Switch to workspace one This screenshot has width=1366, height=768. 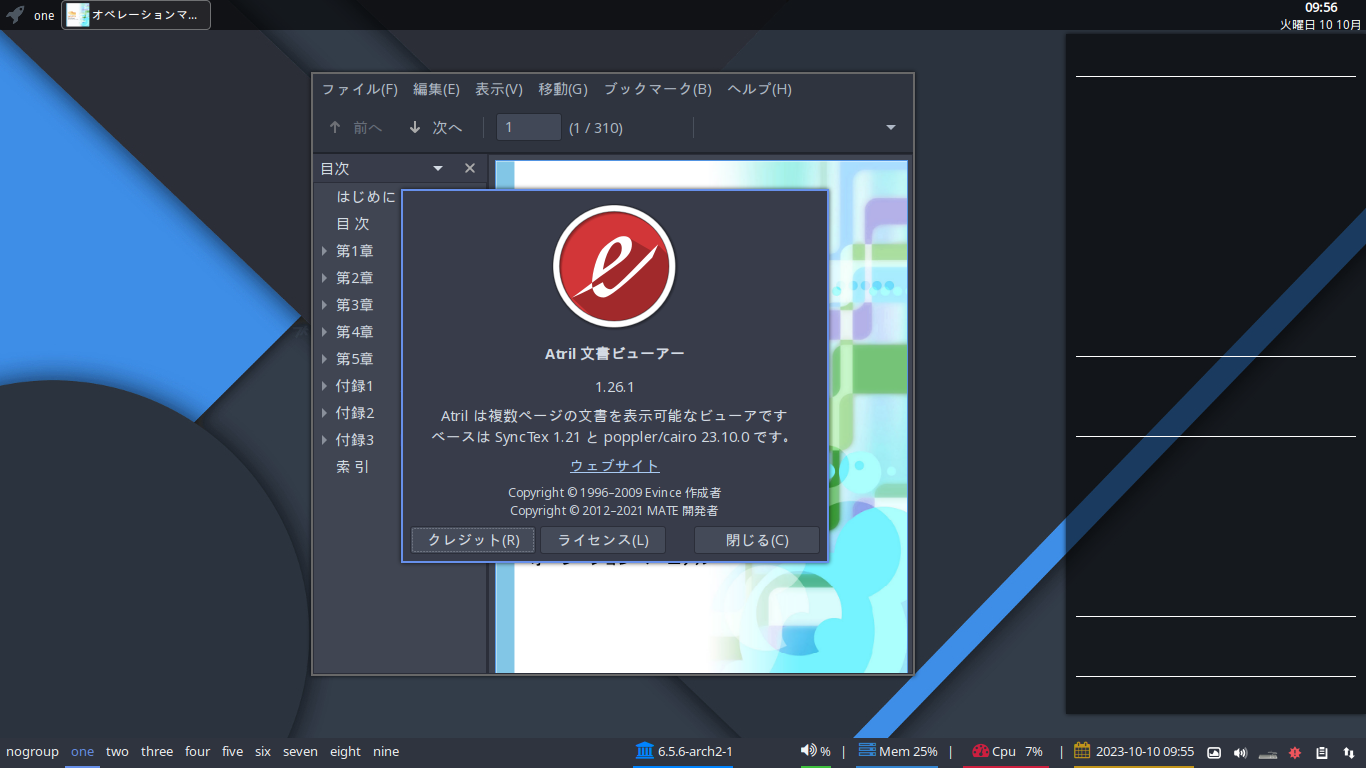click(82, 752)
